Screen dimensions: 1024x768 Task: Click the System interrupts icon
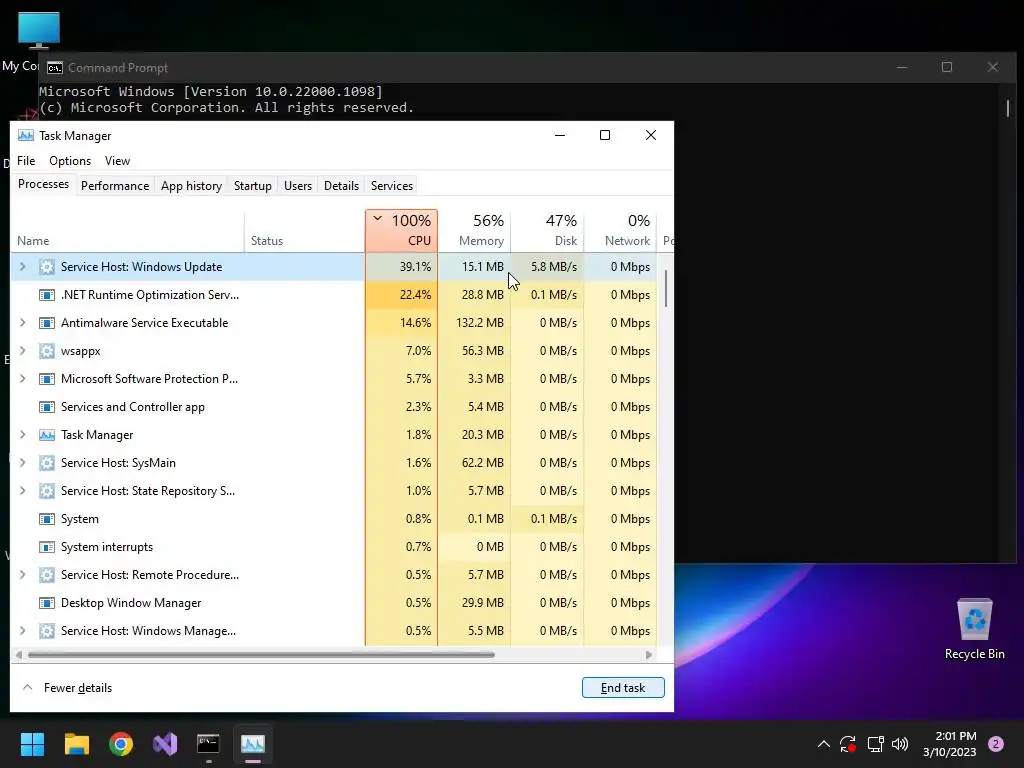pyautogui.click(x=46, y=547)
